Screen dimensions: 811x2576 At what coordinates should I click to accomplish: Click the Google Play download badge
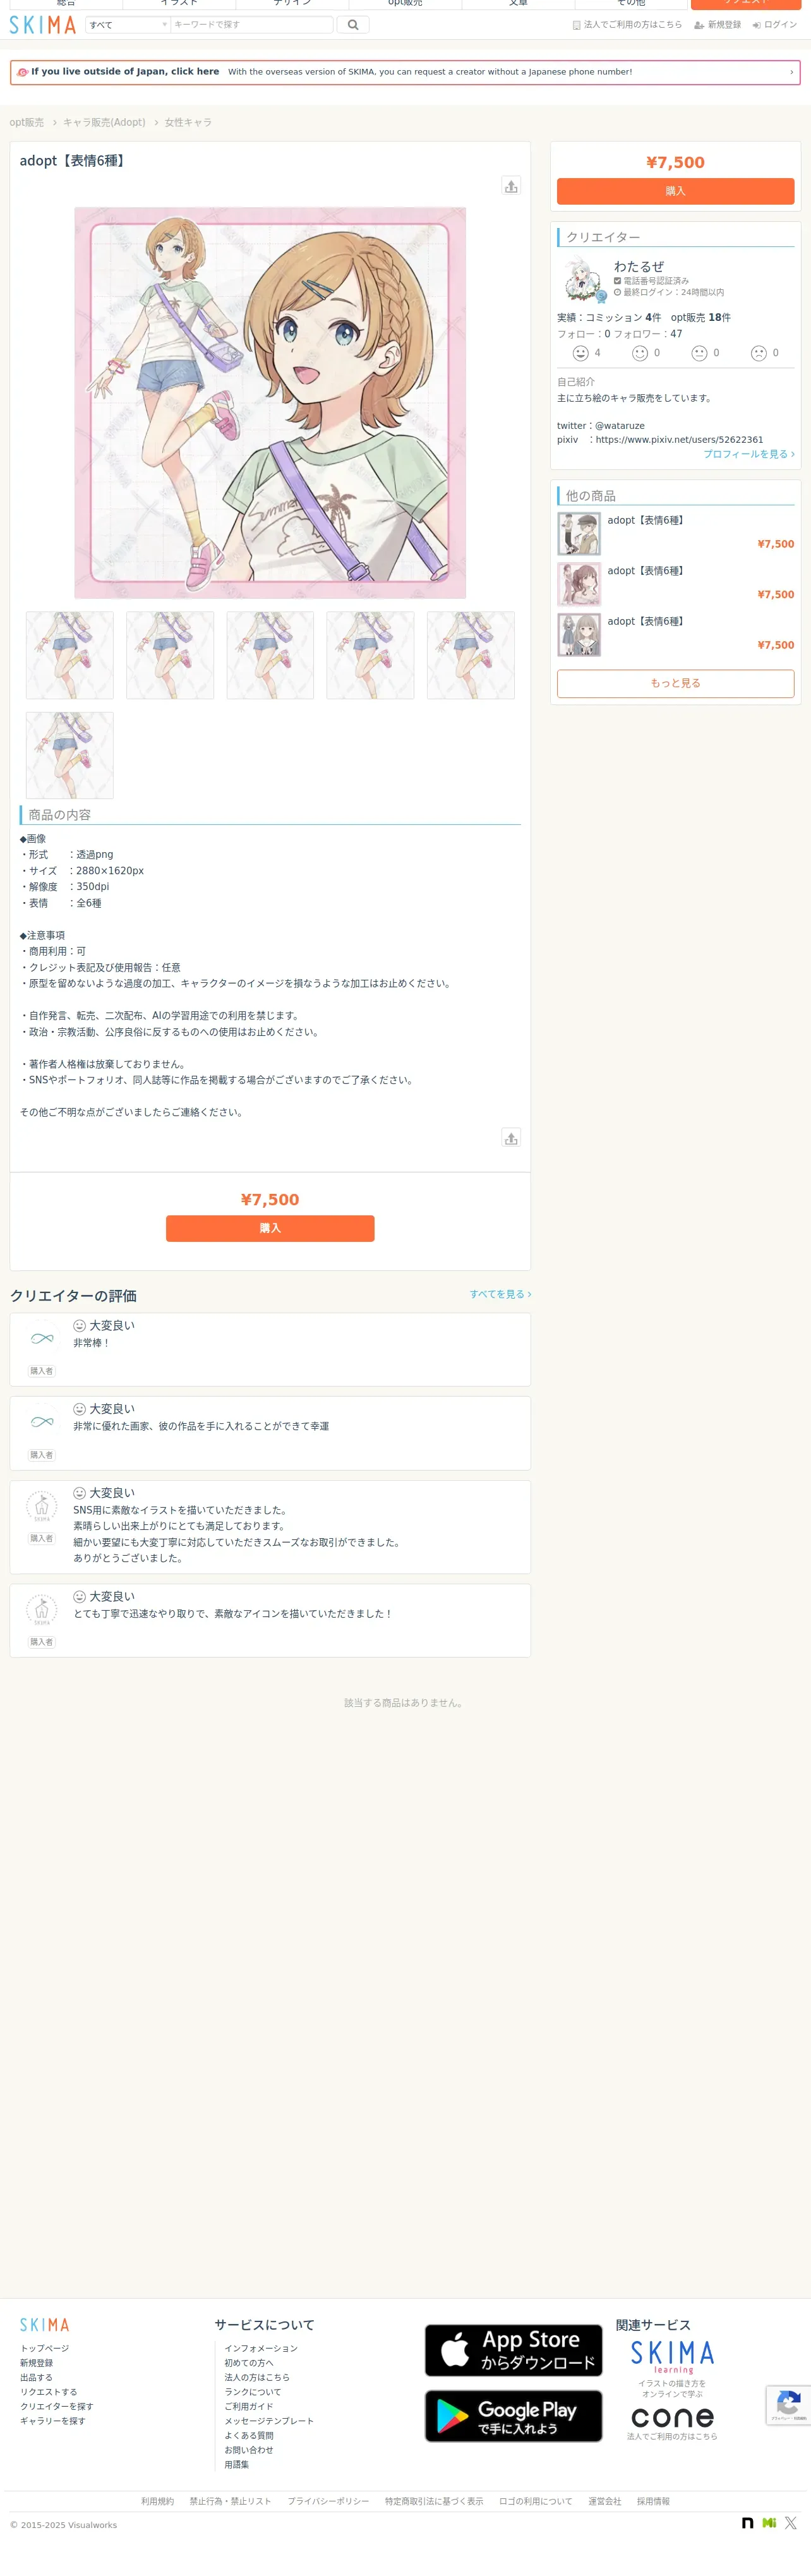pos(513,2416)
